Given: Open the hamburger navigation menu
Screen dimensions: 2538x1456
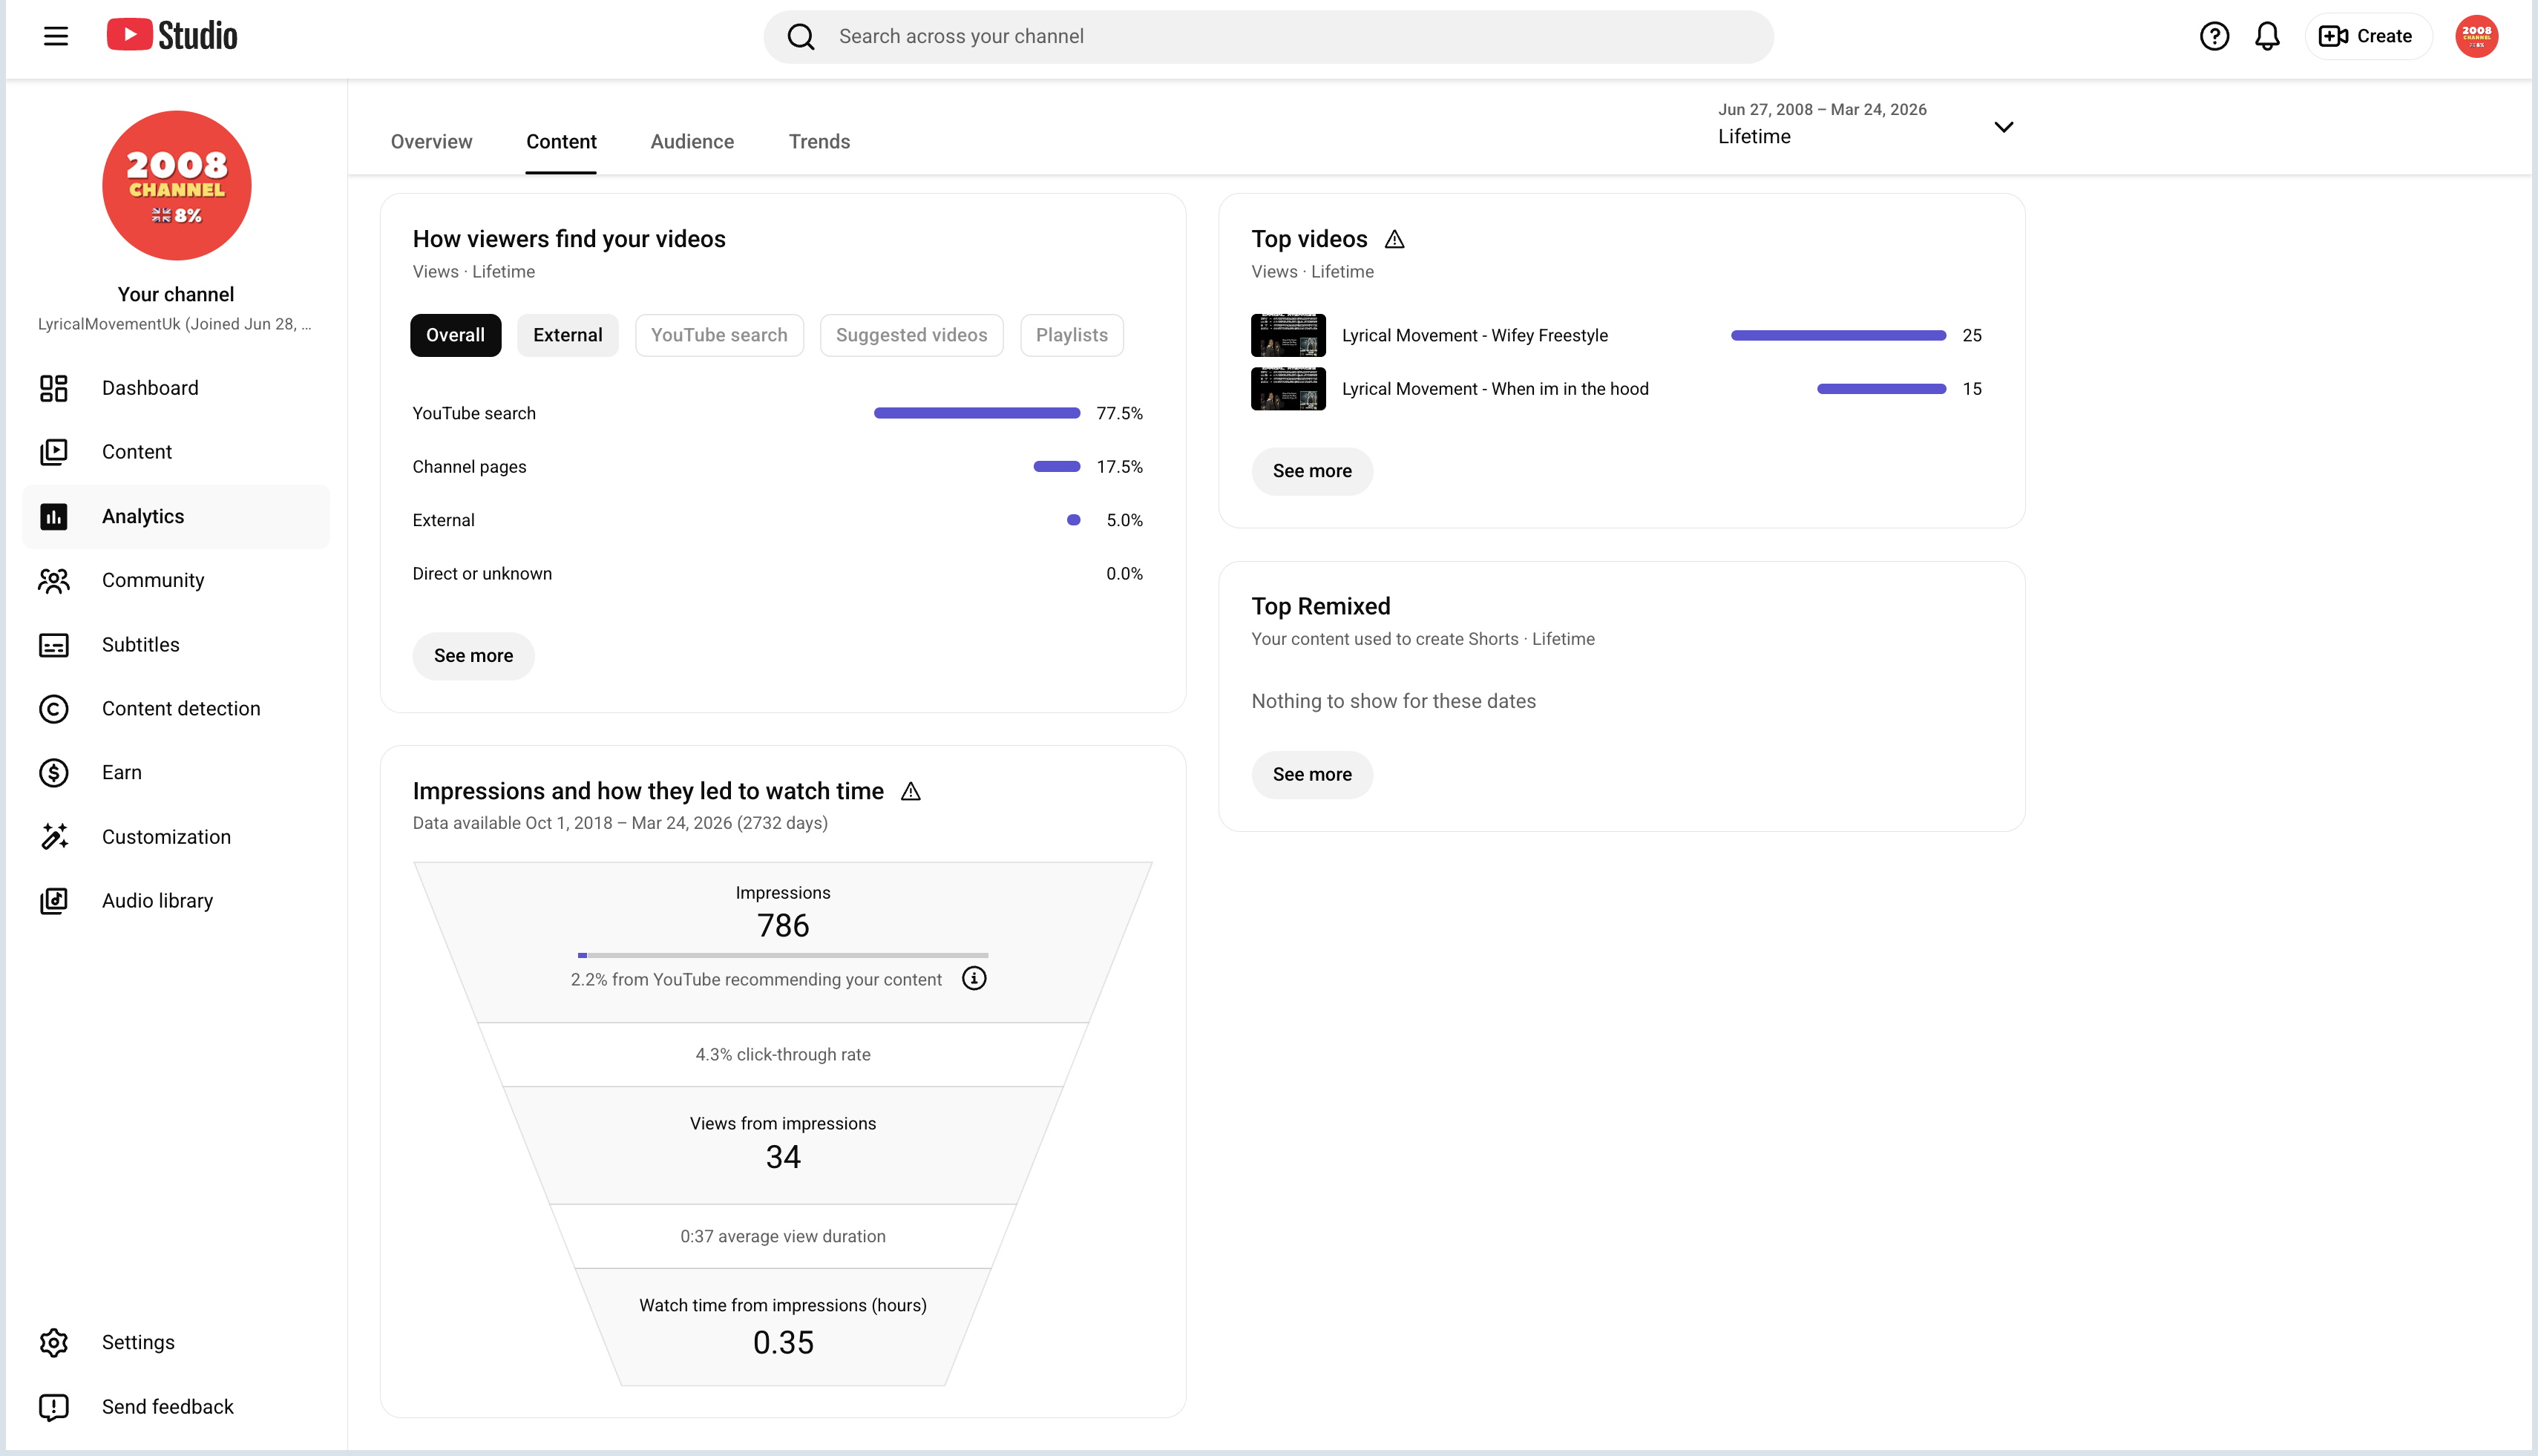Looking at the screenshot, I should click(56, 36).
